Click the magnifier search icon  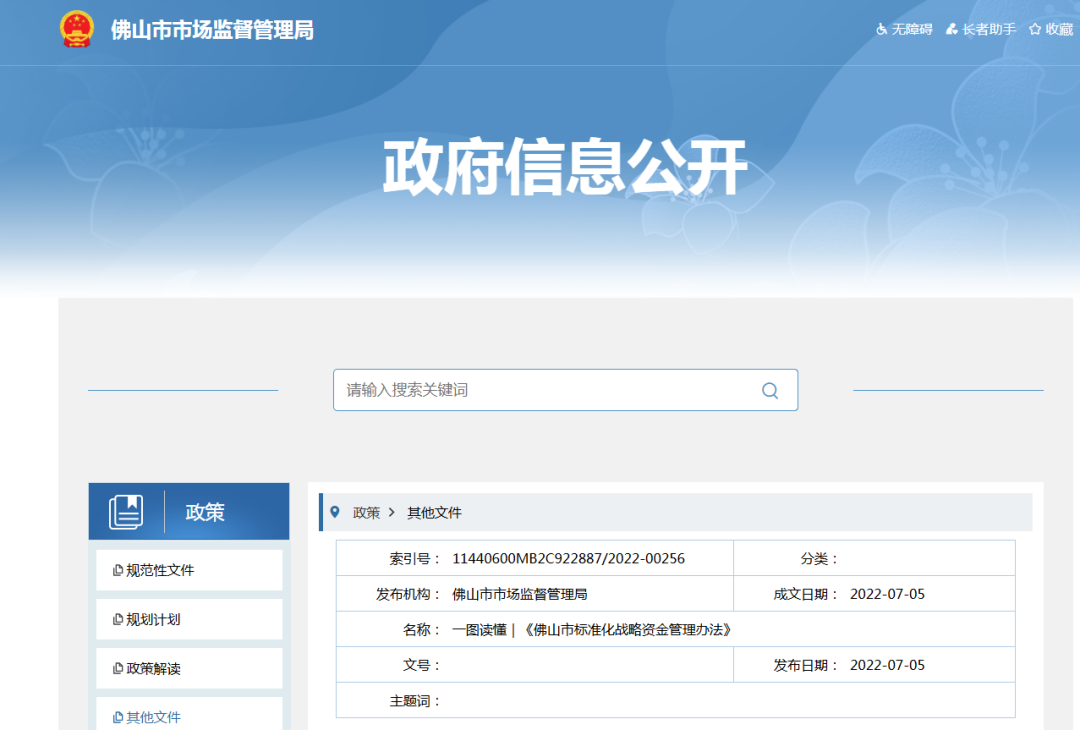769,391
